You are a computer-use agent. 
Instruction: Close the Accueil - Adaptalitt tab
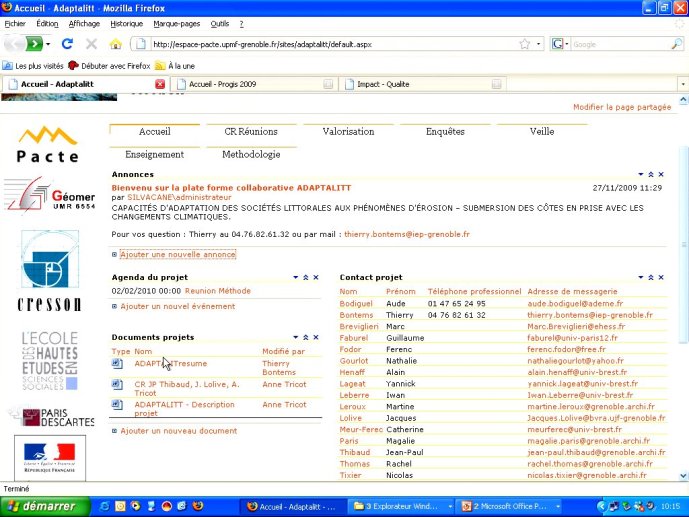[160, 84]
